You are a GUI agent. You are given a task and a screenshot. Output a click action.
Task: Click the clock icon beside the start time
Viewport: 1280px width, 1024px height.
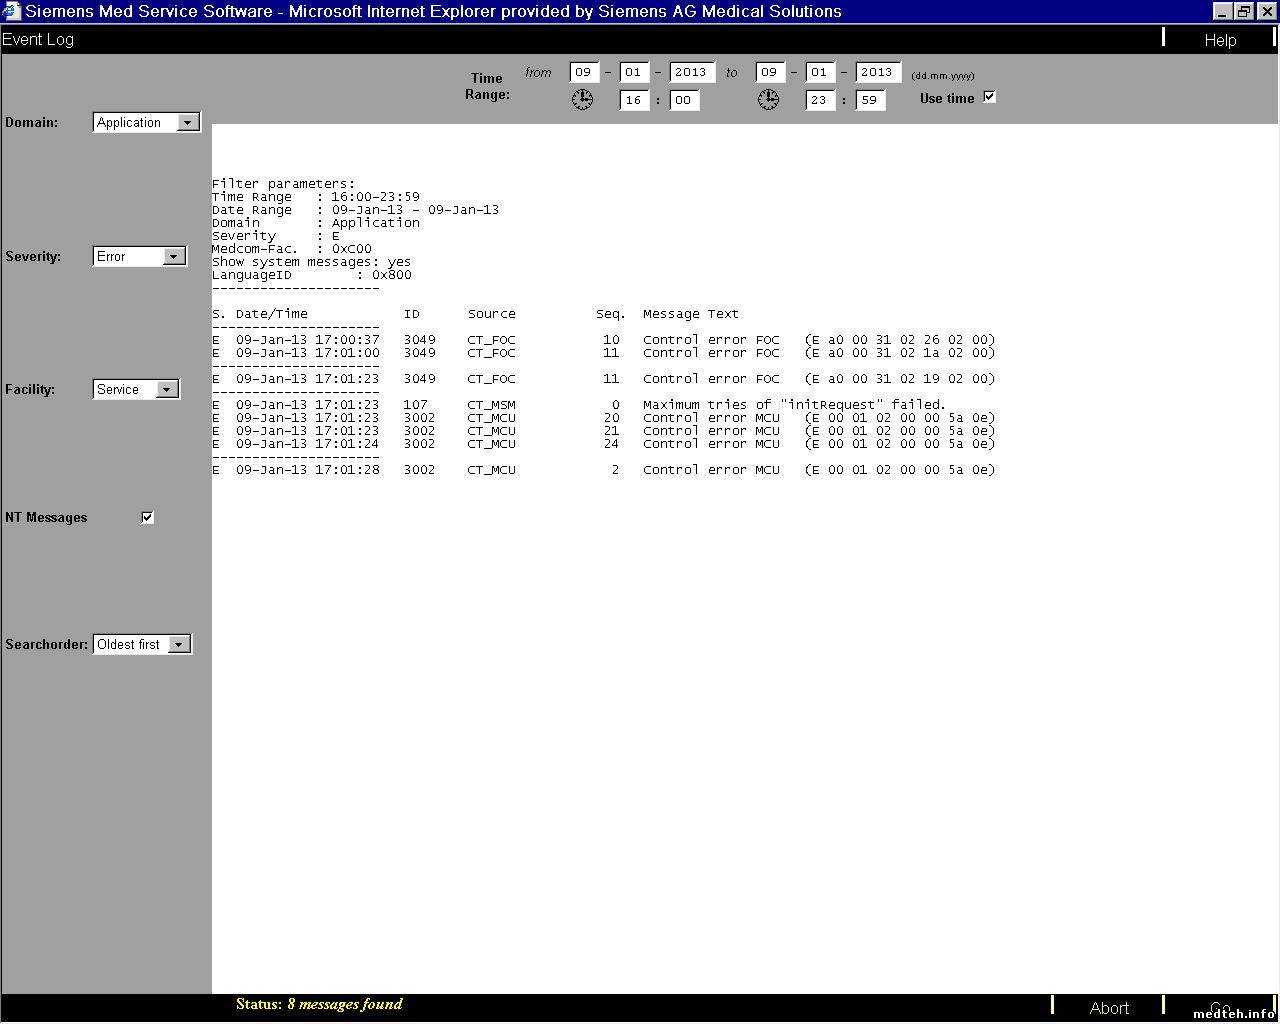tap(582, 99)
